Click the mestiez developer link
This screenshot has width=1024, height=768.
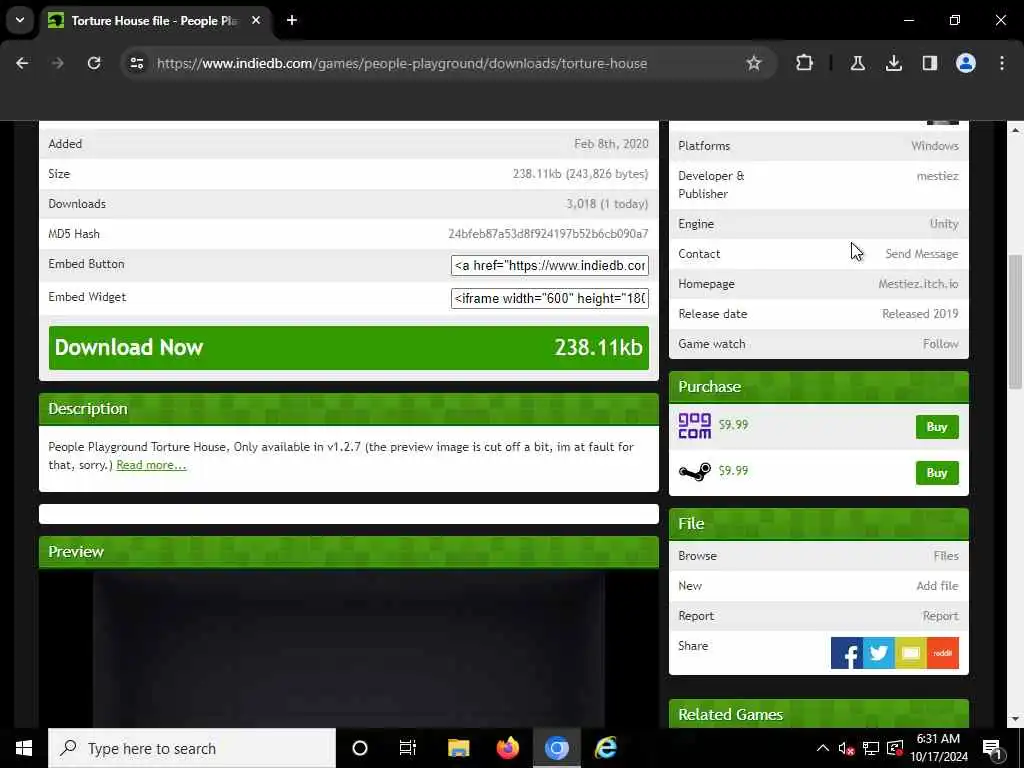(937, 176)
